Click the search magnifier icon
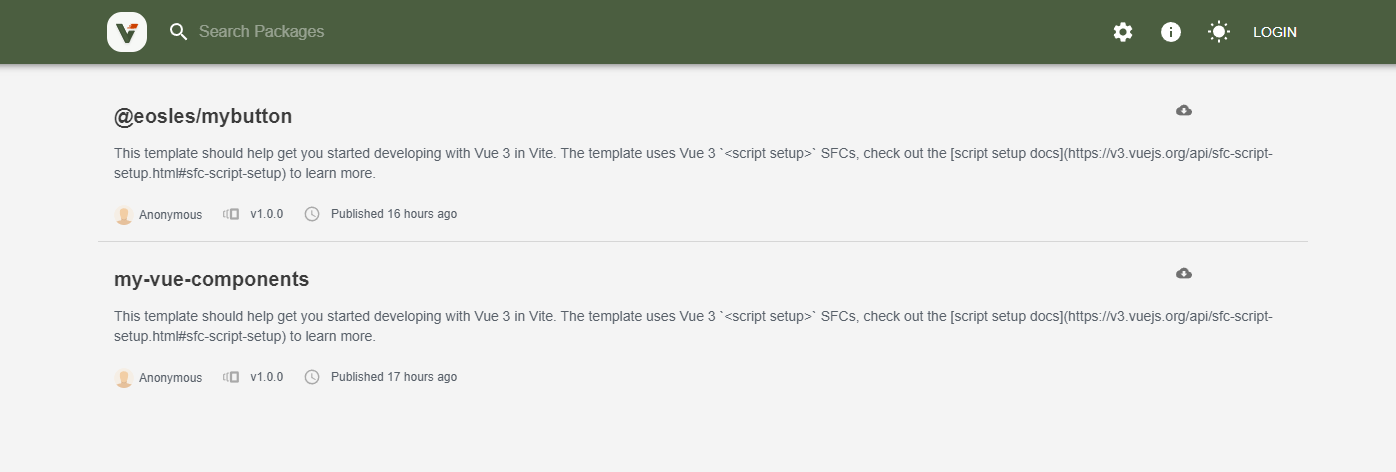 tap(179, 32)
